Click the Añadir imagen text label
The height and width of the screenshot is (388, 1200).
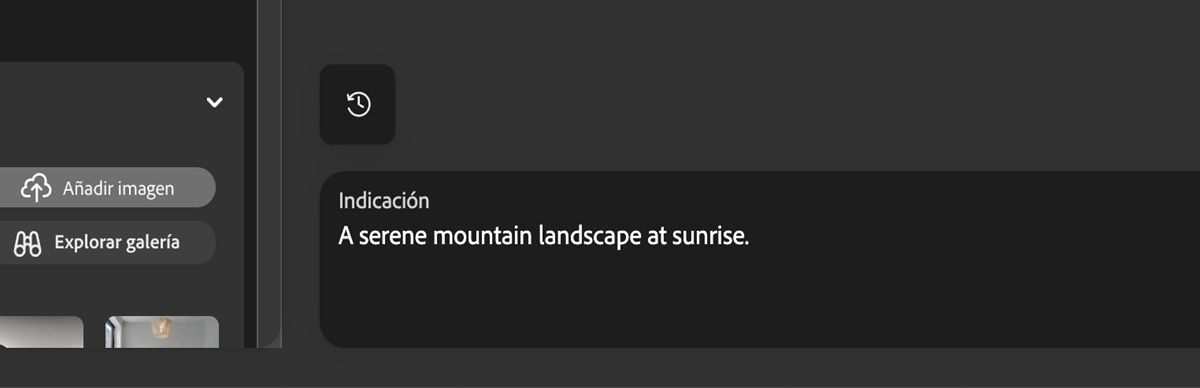point(118,188)
